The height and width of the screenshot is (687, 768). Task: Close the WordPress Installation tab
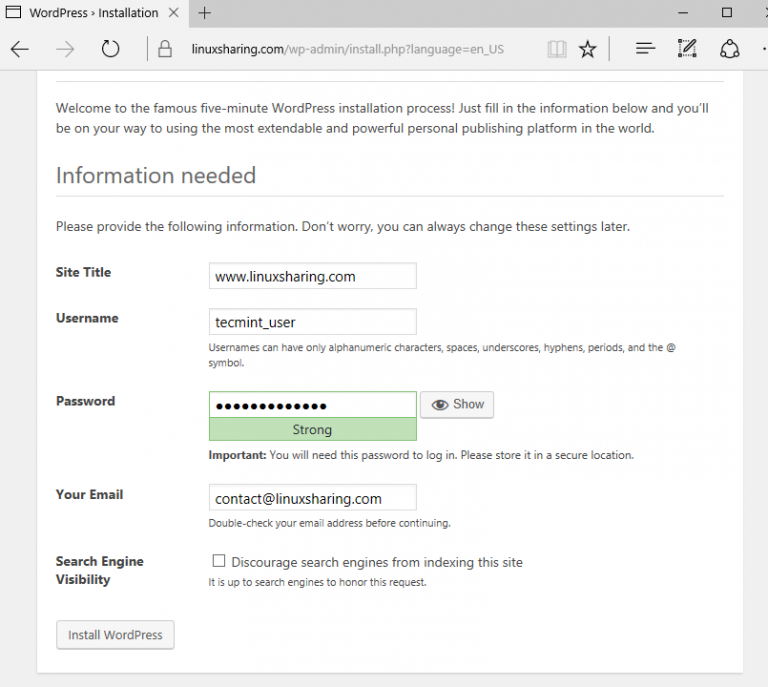(173, 13)
